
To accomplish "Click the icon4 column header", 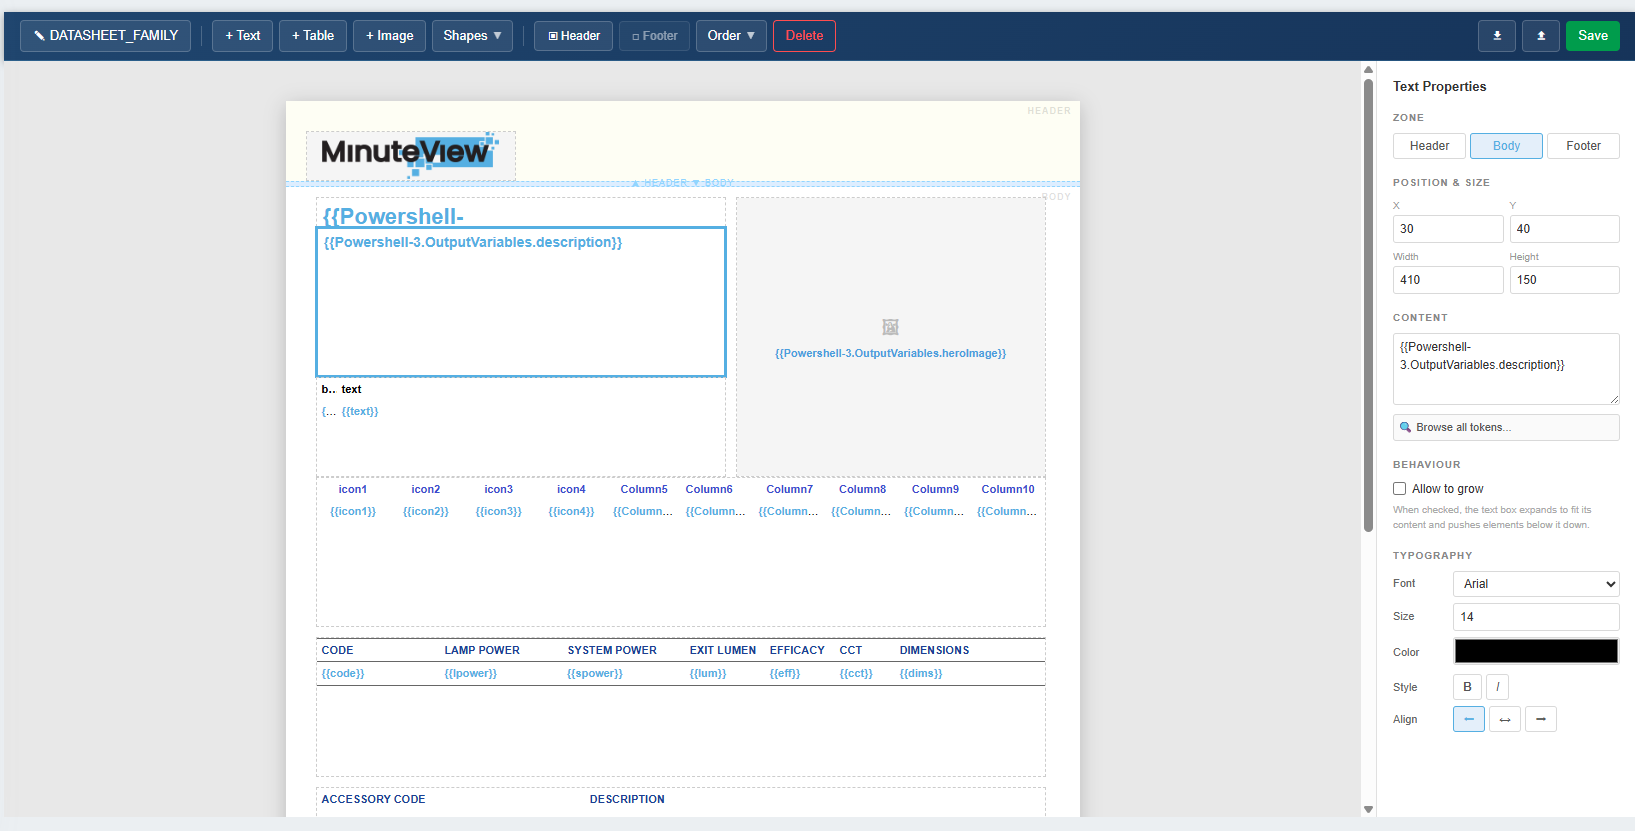I will coord(572,489).
